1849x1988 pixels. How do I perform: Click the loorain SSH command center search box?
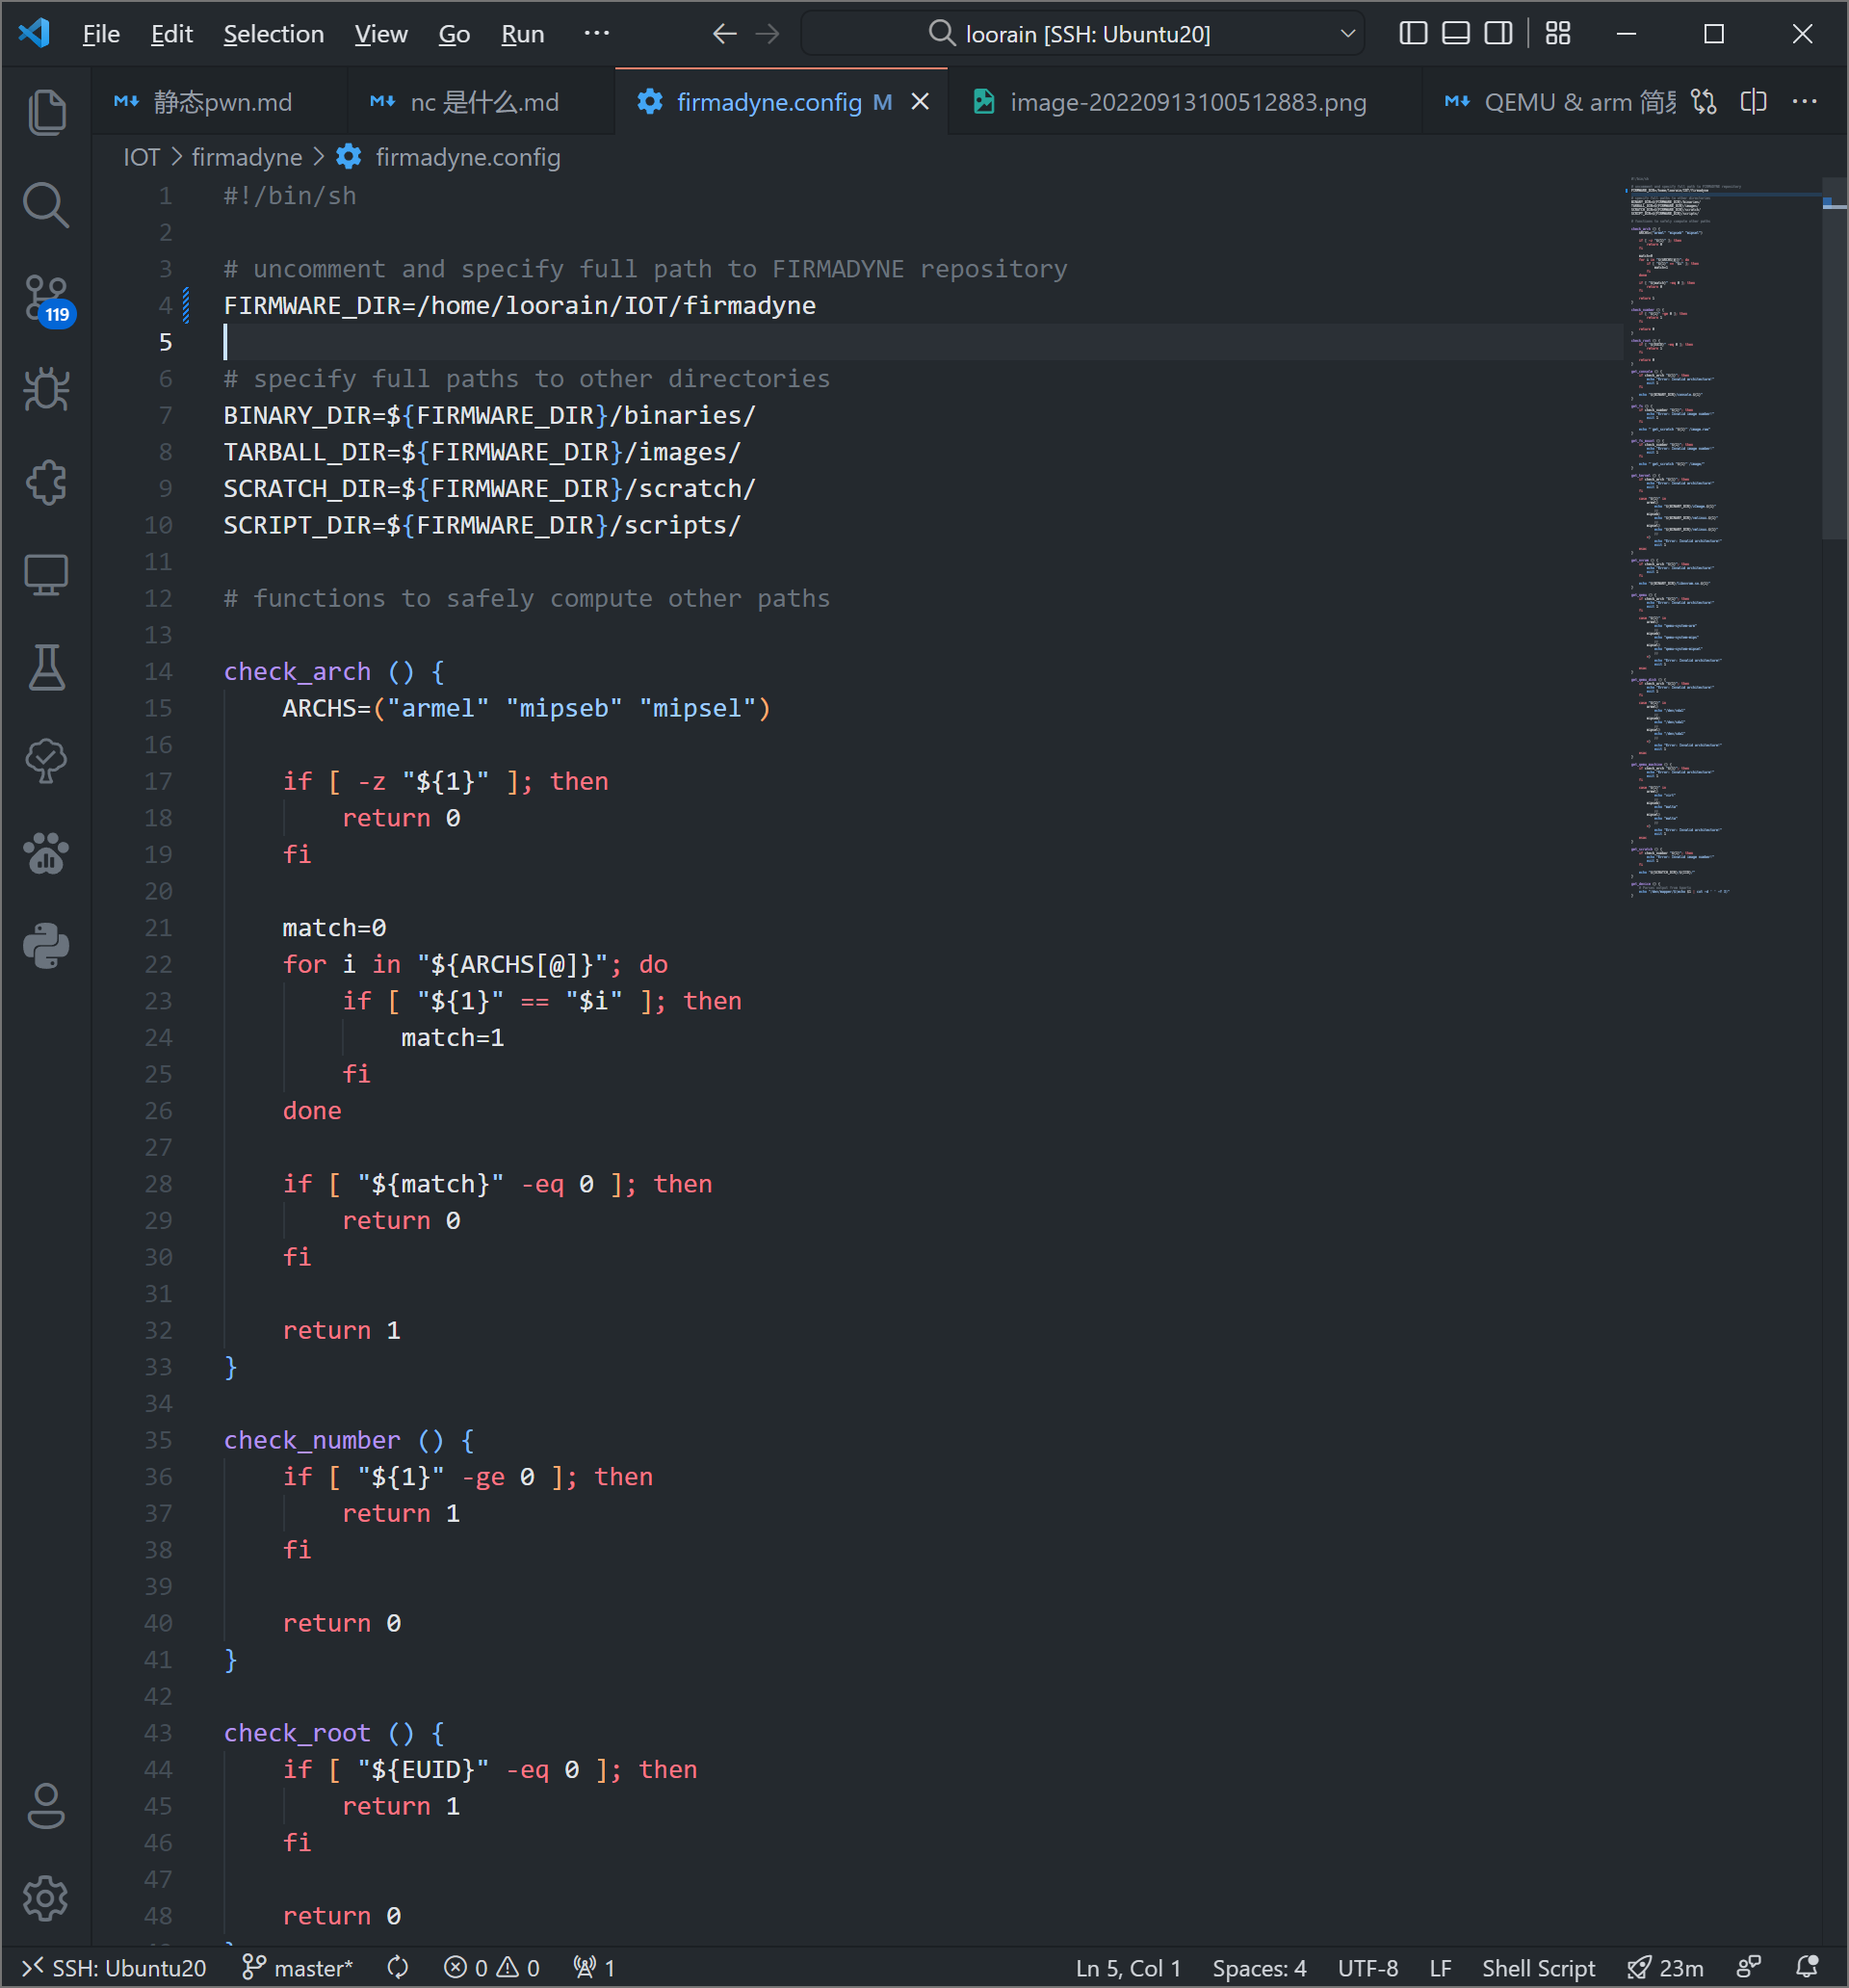tap(1083, 34)
